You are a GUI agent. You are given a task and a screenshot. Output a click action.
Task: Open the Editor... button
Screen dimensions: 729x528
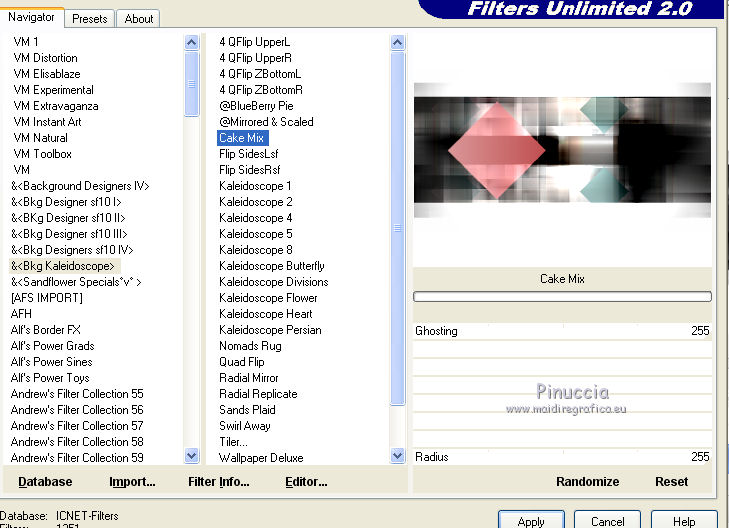306,482
